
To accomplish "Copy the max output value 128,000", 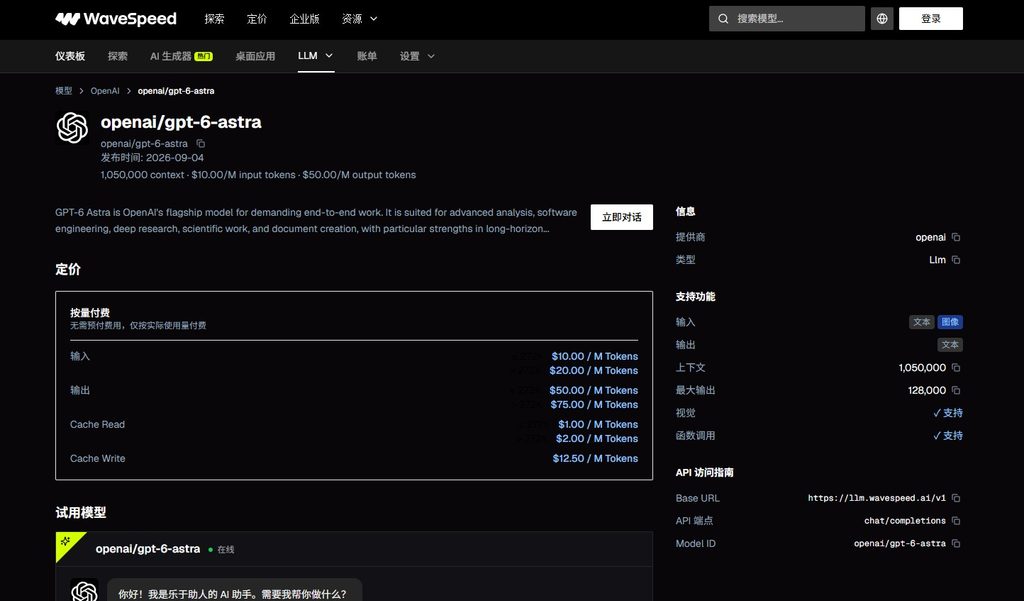I will [x=956, y=391].
